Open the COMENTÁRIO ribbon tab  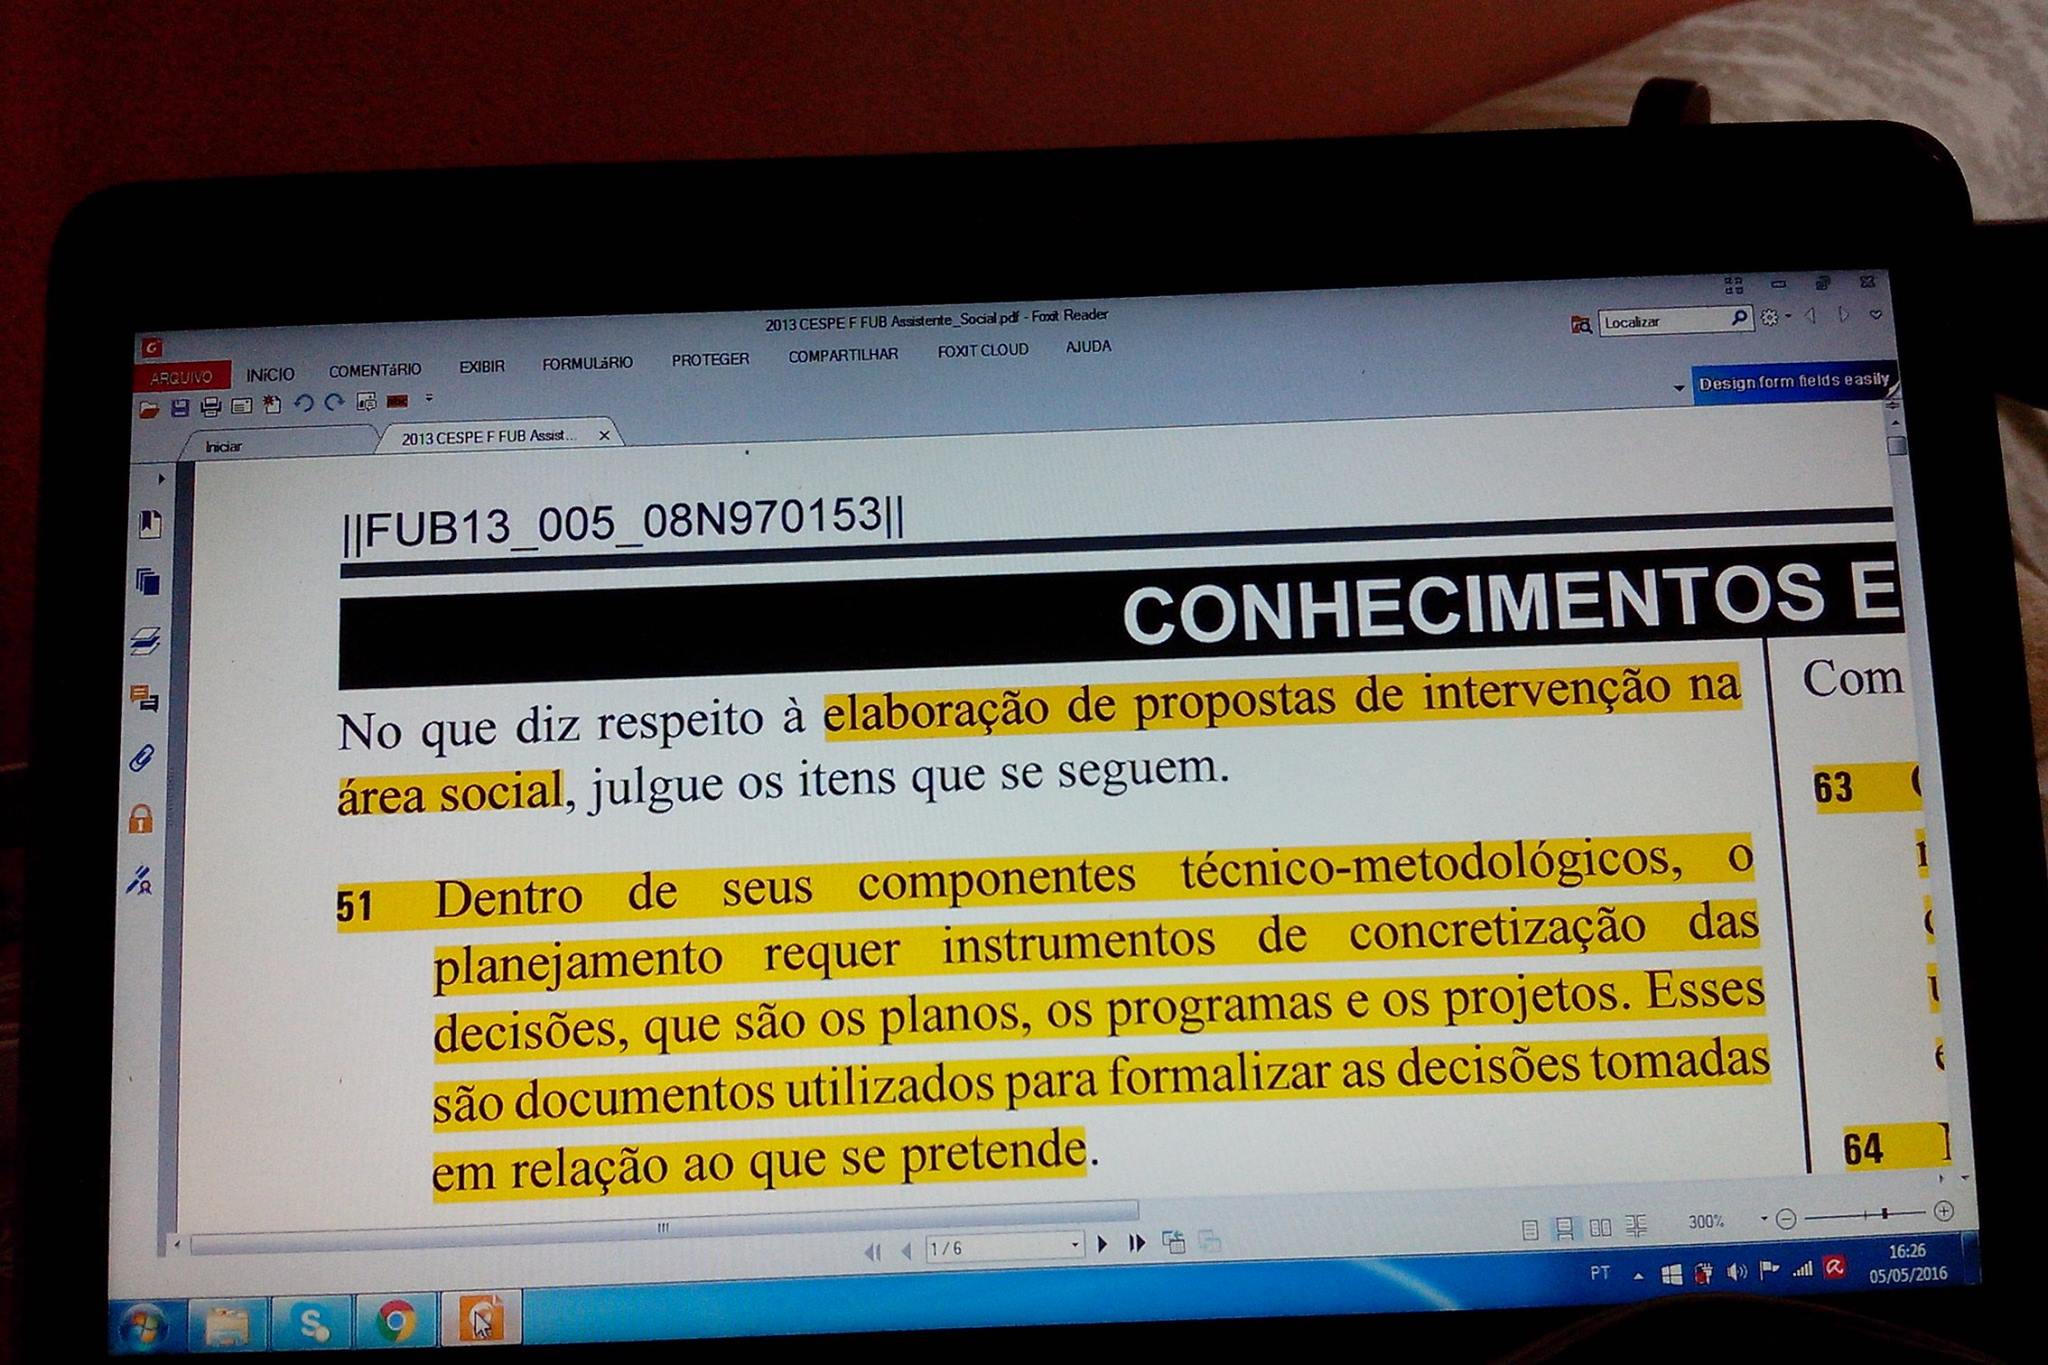(x=375, y=370)
